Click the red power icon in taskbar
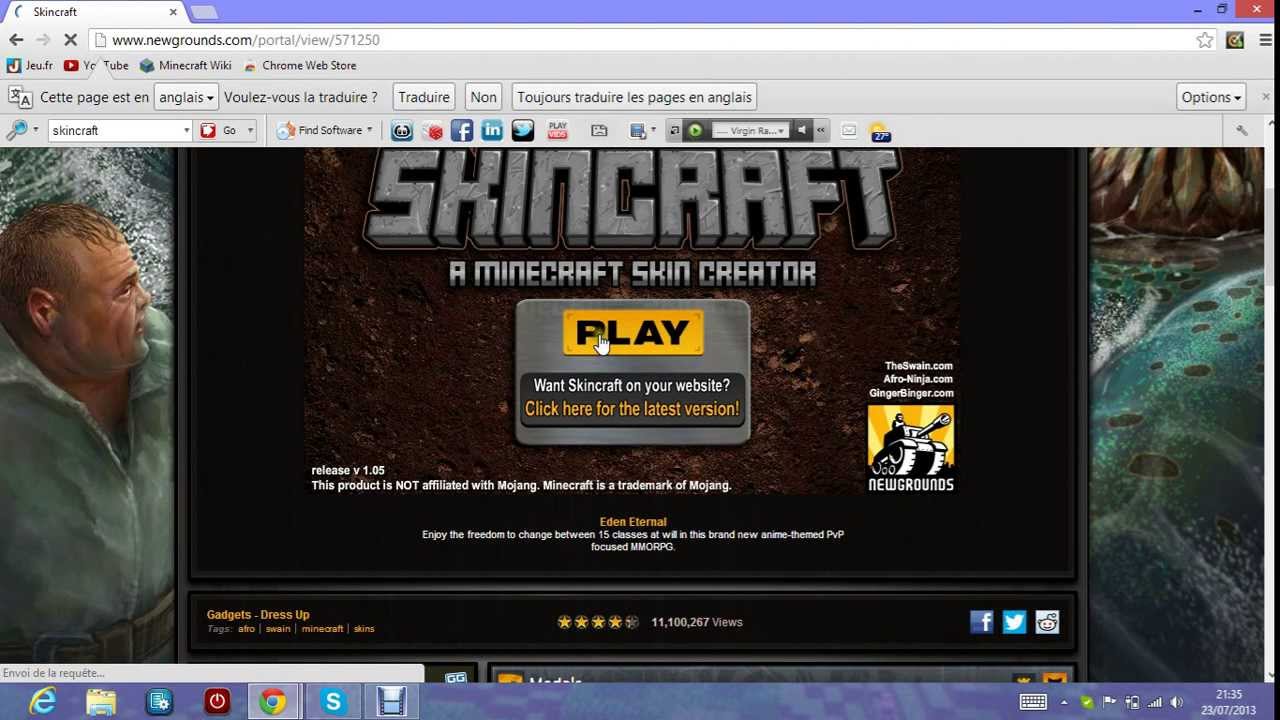The image size is (1280, 720). click(217, 702)
